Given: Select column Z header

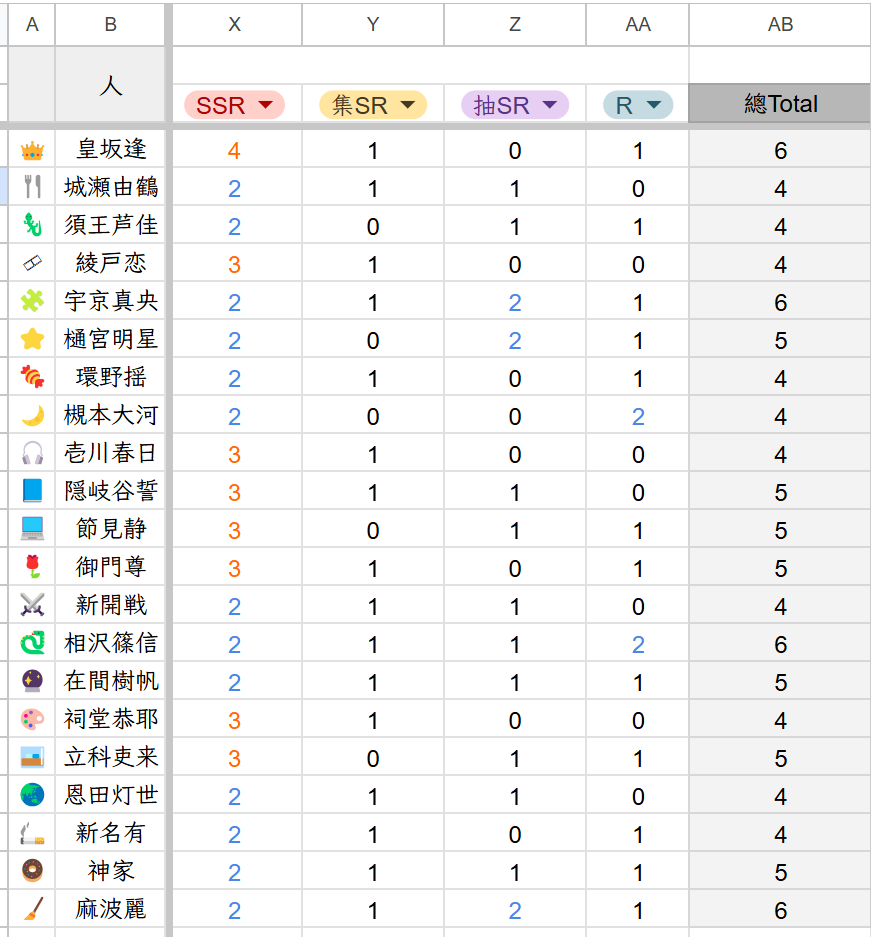Looking at the screenshot, I should (x=514, y=25).
